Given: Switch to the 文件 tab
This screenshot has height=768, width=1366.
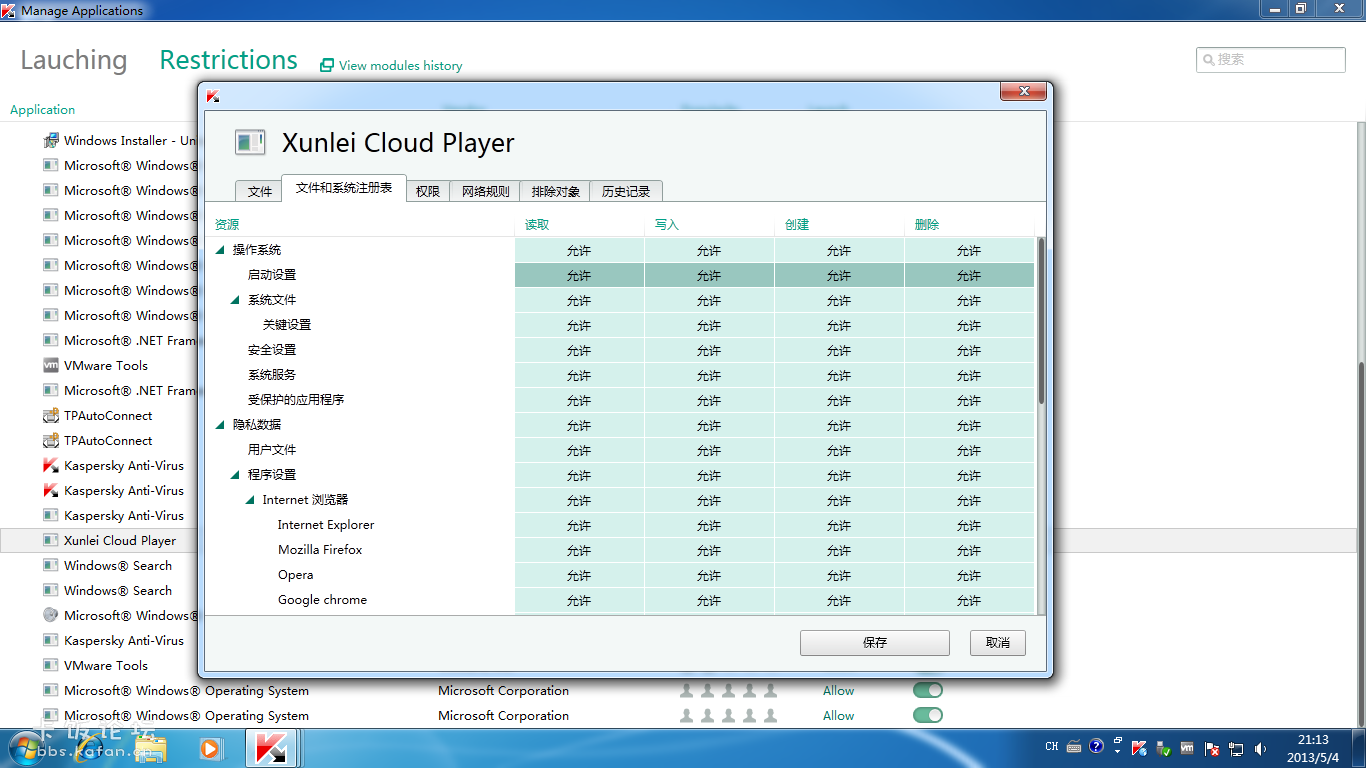Looking at the screenshot, I should coord(259,191).
